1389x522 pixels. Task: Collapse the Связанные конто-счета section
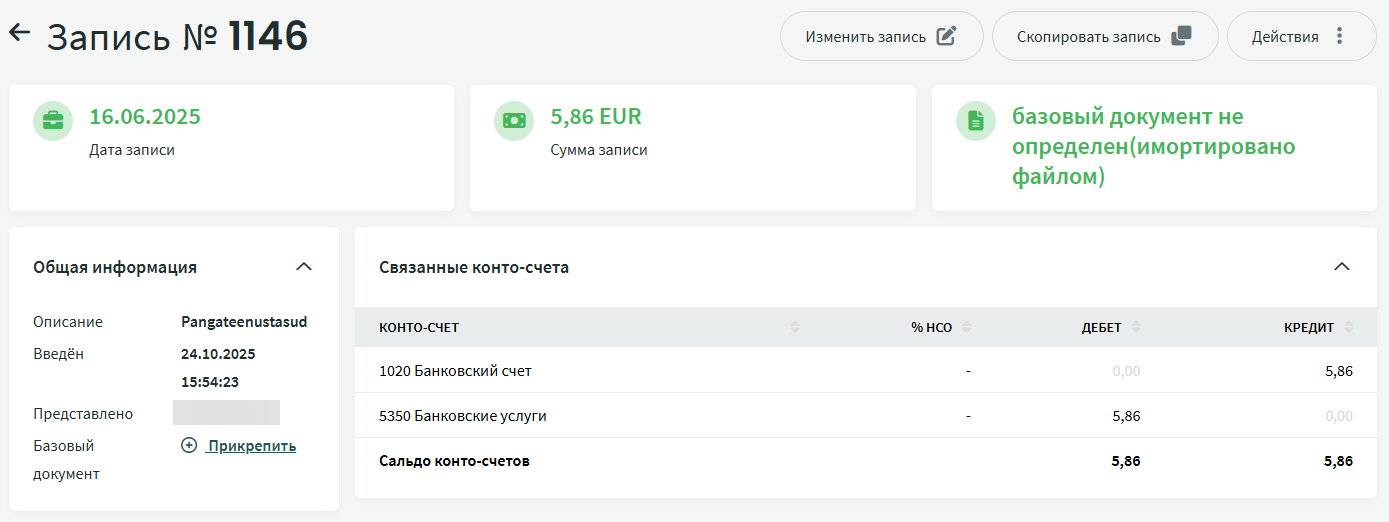pos(1342,267)
